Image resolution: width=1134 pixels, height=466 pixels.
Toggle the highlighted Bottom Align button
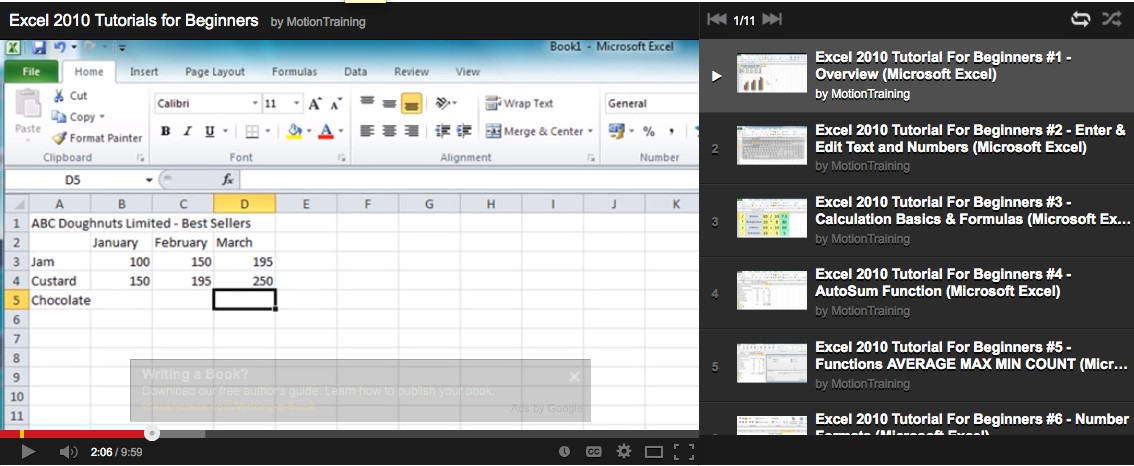tap(412, 103)
